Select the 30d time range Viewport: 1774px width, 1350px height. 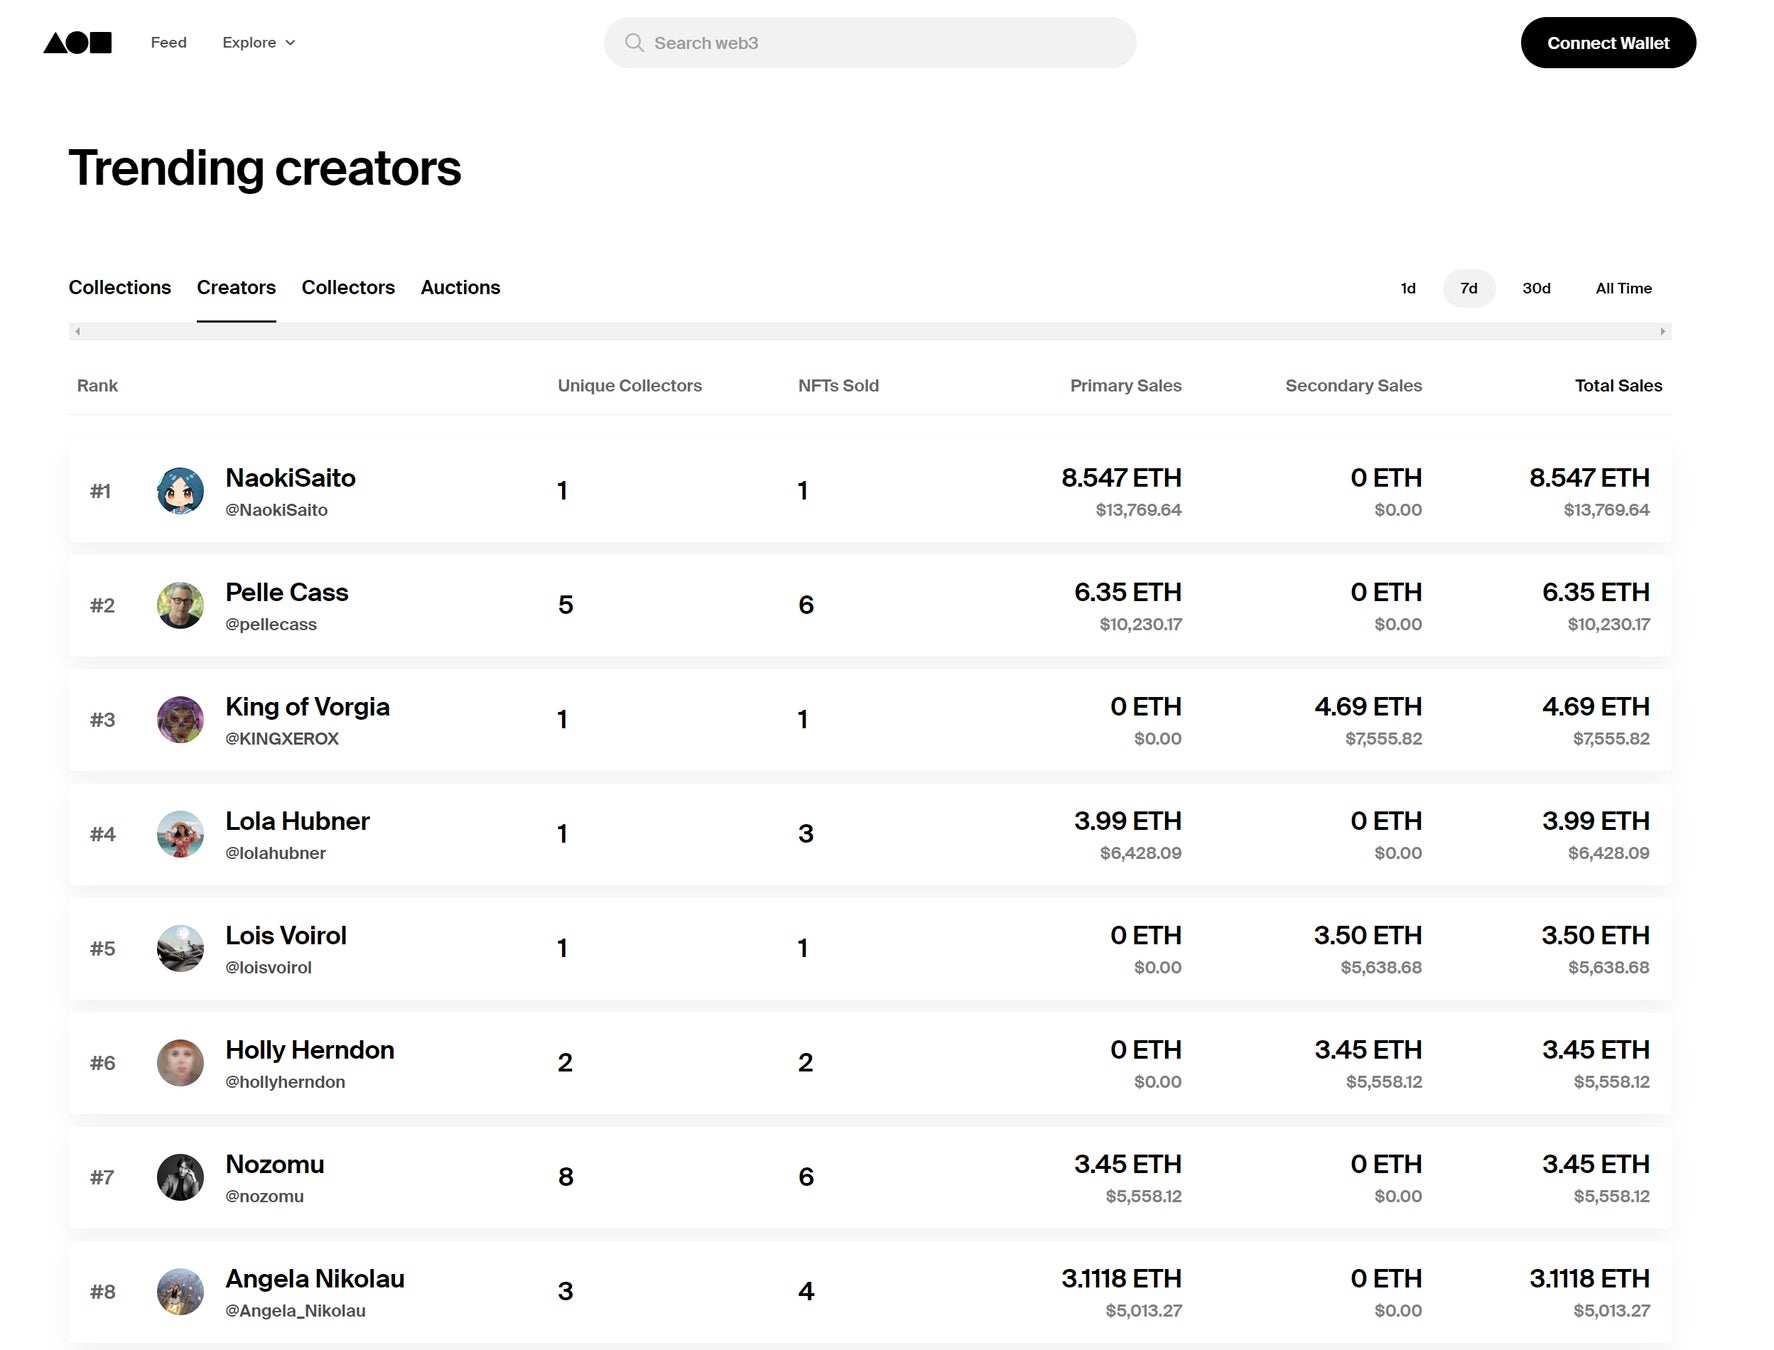[1536, 288]
